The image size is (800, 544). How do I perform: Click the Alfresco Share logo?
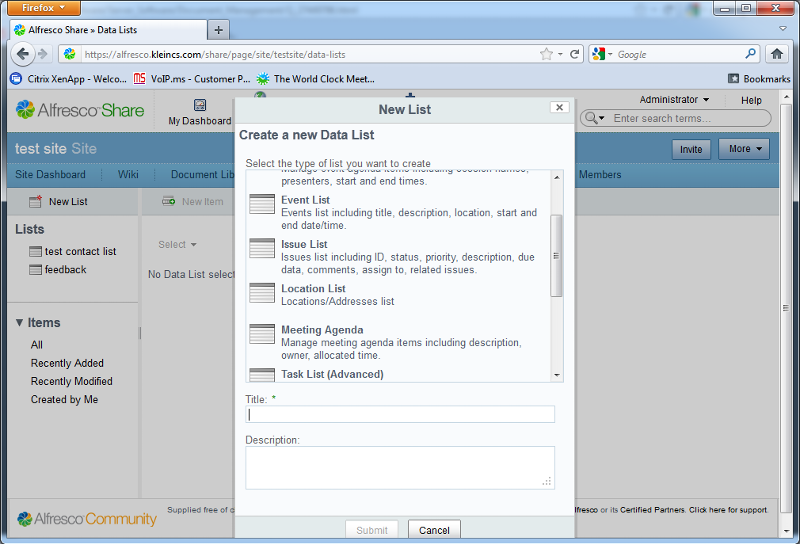(80, 110)
